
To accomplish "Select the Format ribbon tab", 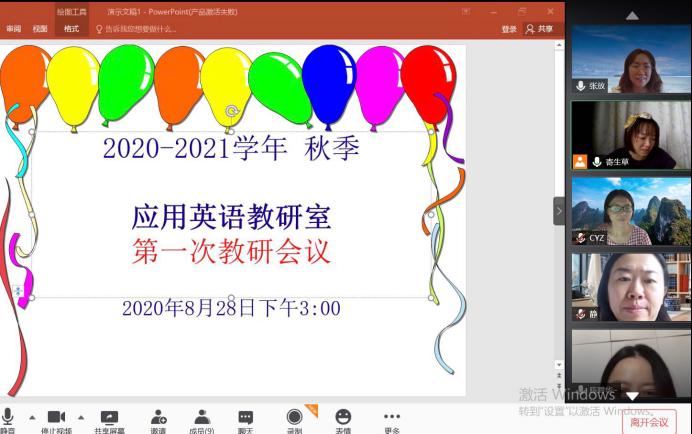I will [x=71, y=29].
